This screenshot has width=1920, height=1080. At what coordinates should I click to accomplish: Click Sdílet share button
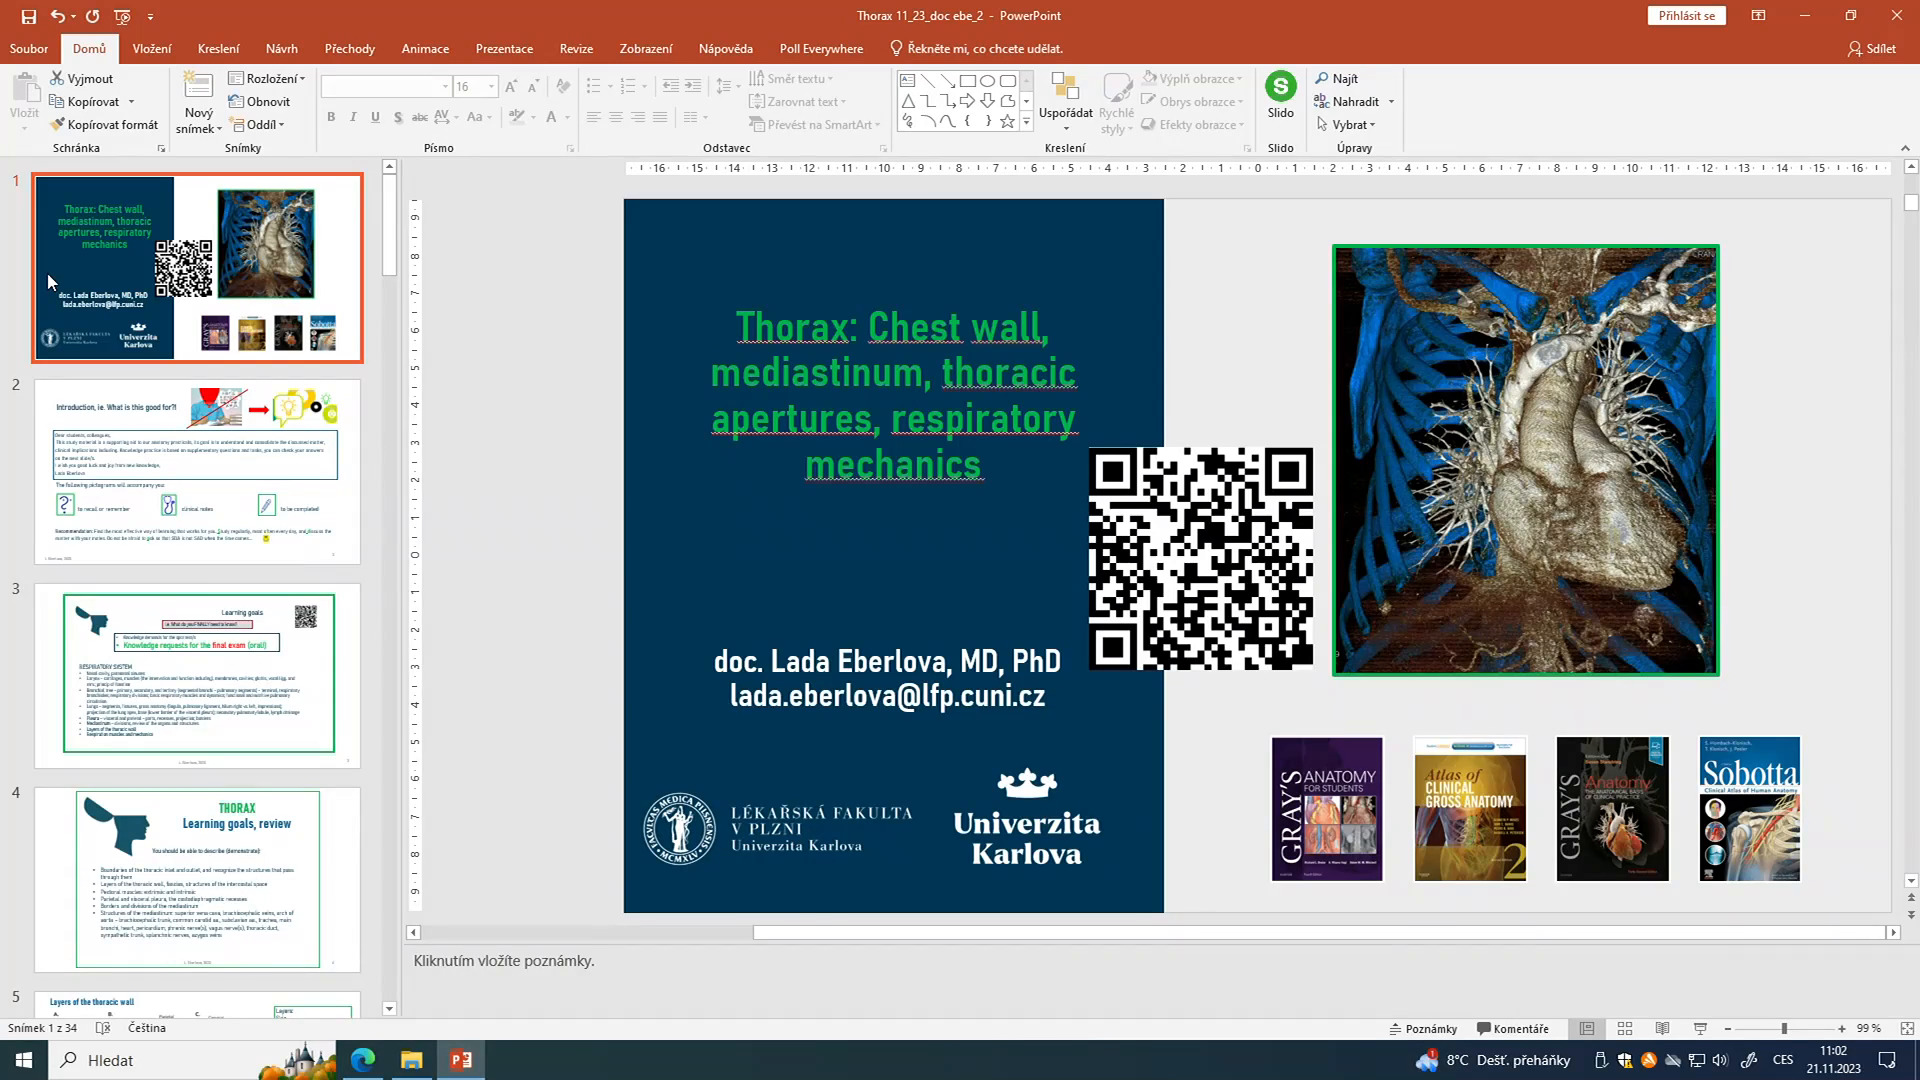tap(1872, 48)
